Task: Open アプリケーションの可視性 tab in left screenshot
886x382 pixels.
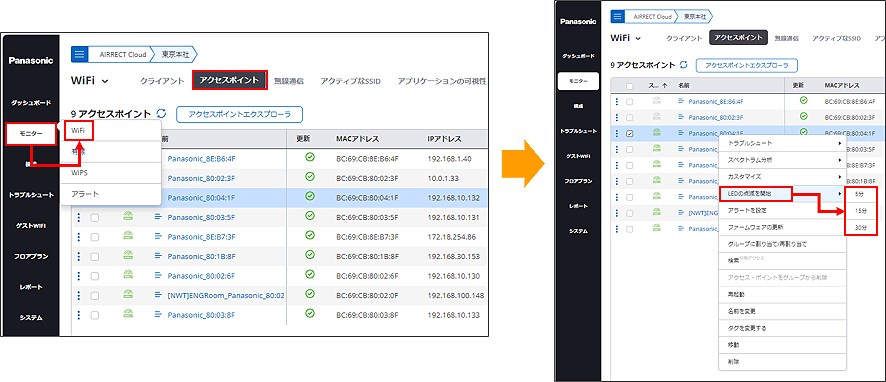Action: [442, 81]
